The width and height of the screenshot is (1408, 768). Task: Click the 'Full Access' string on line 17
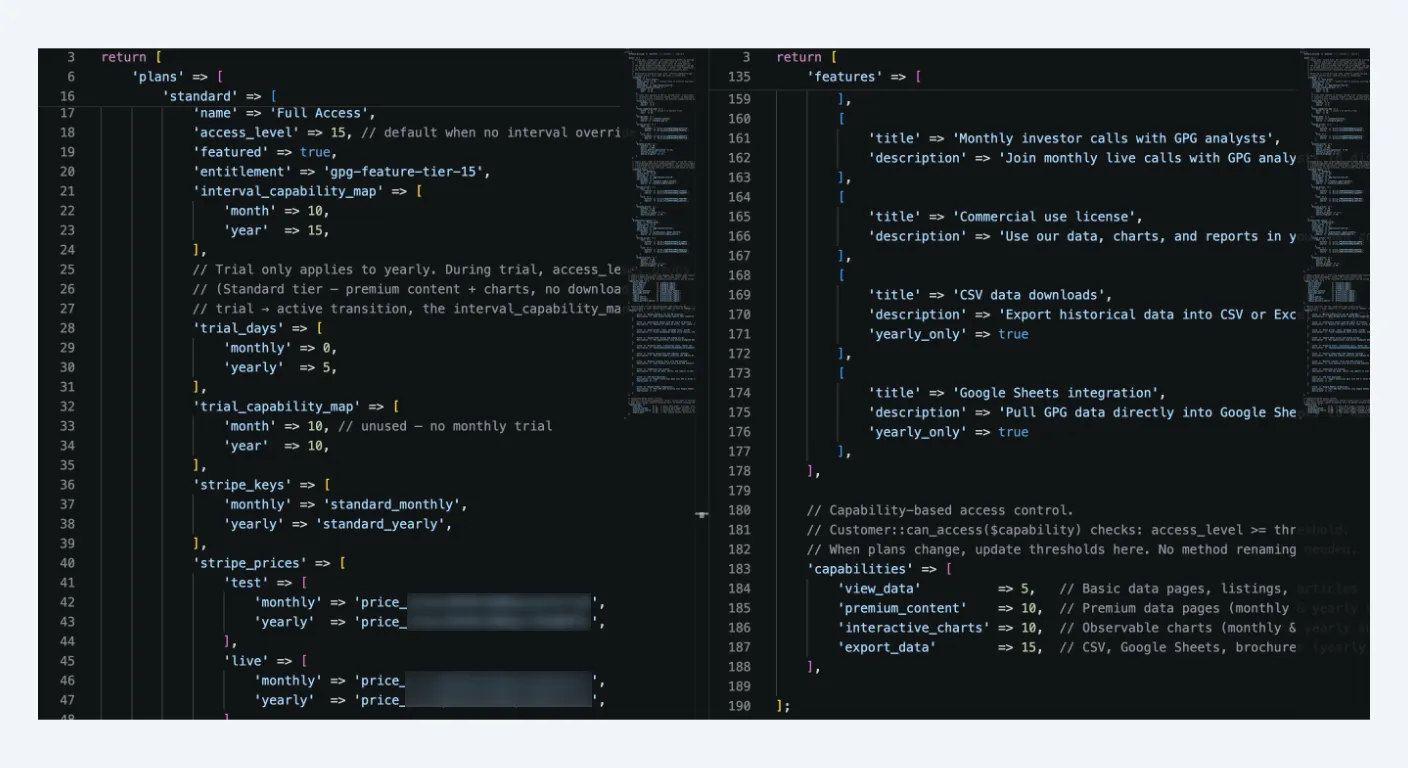pyautogui.click(x=322, y=113)
